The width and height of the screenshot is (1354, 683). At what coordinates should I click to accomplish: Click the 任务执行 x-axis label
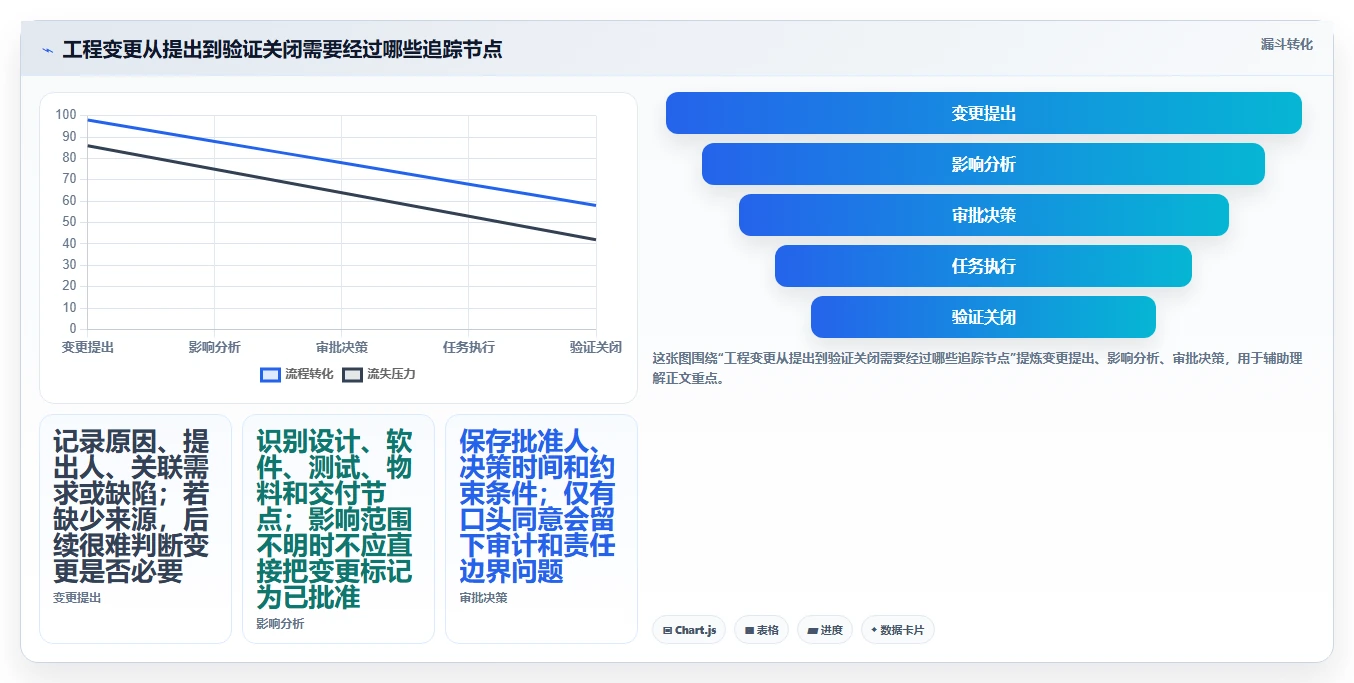pos(469,347)
